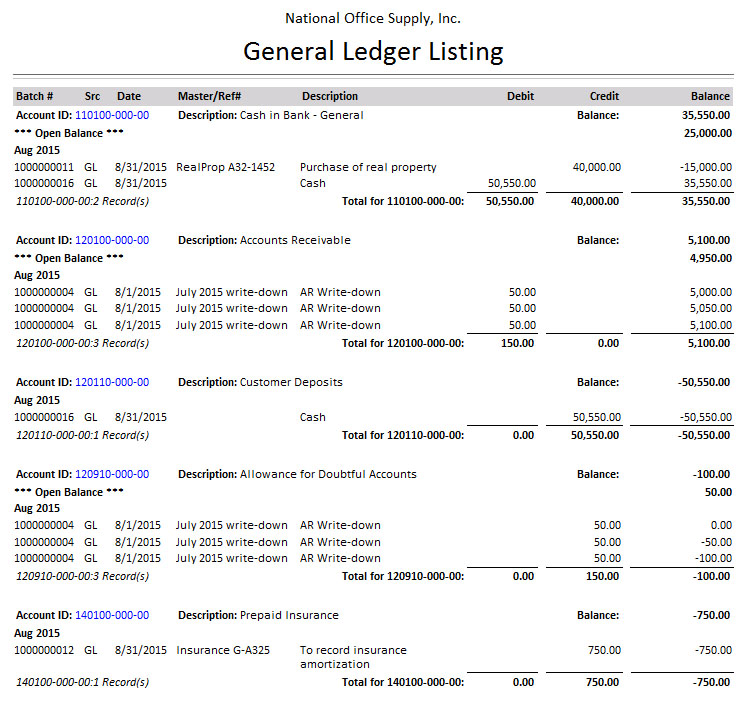Open account link 110100-000-00

point(112,115)
